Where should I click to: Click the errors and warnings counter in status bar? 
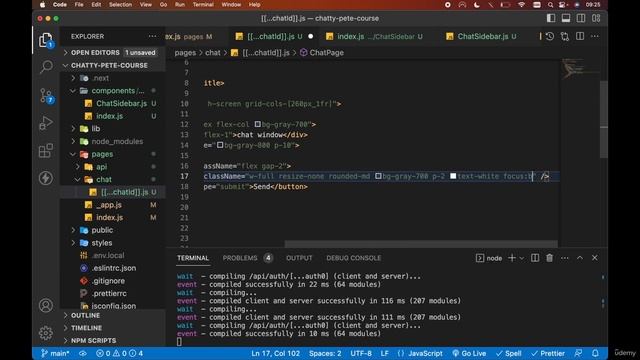click(119, 353)
